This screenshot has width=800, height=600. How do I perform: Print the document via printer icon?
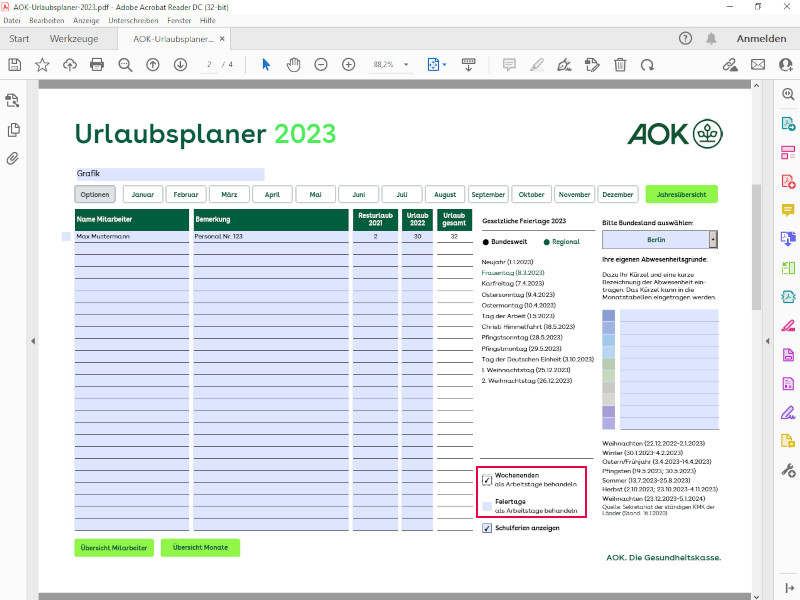pos(97,65)
